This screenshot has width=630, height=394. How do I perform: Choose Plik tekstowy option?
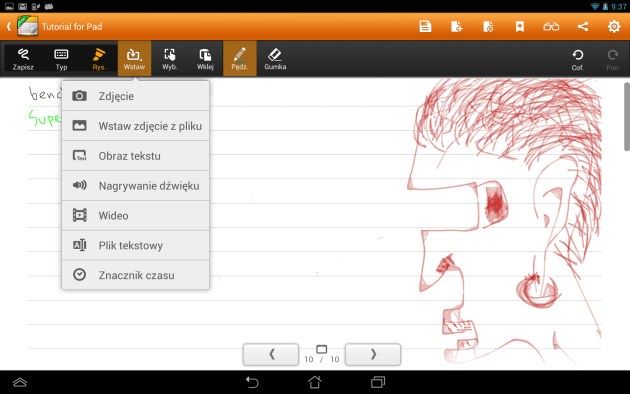tap(135, 245)
